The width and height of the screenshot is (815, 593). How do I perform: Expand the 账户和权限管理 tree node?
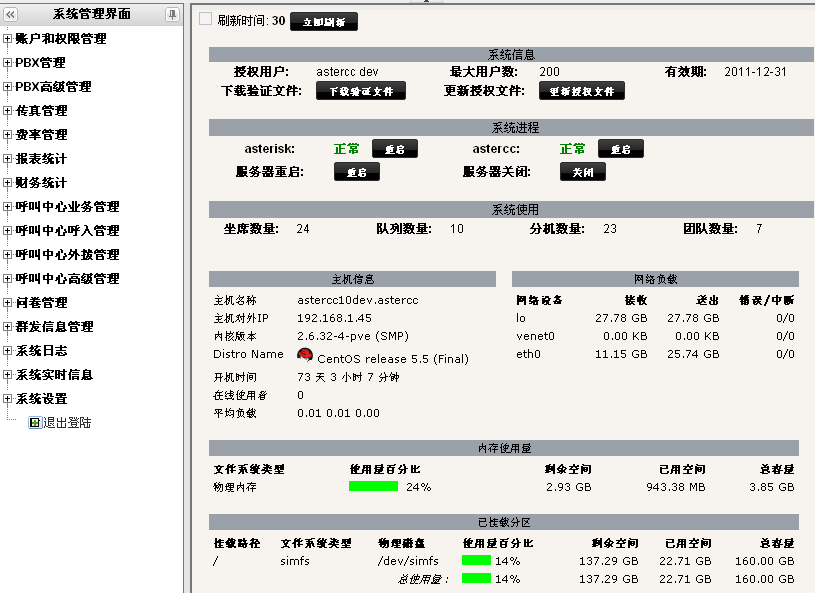[x=8, y=39]
